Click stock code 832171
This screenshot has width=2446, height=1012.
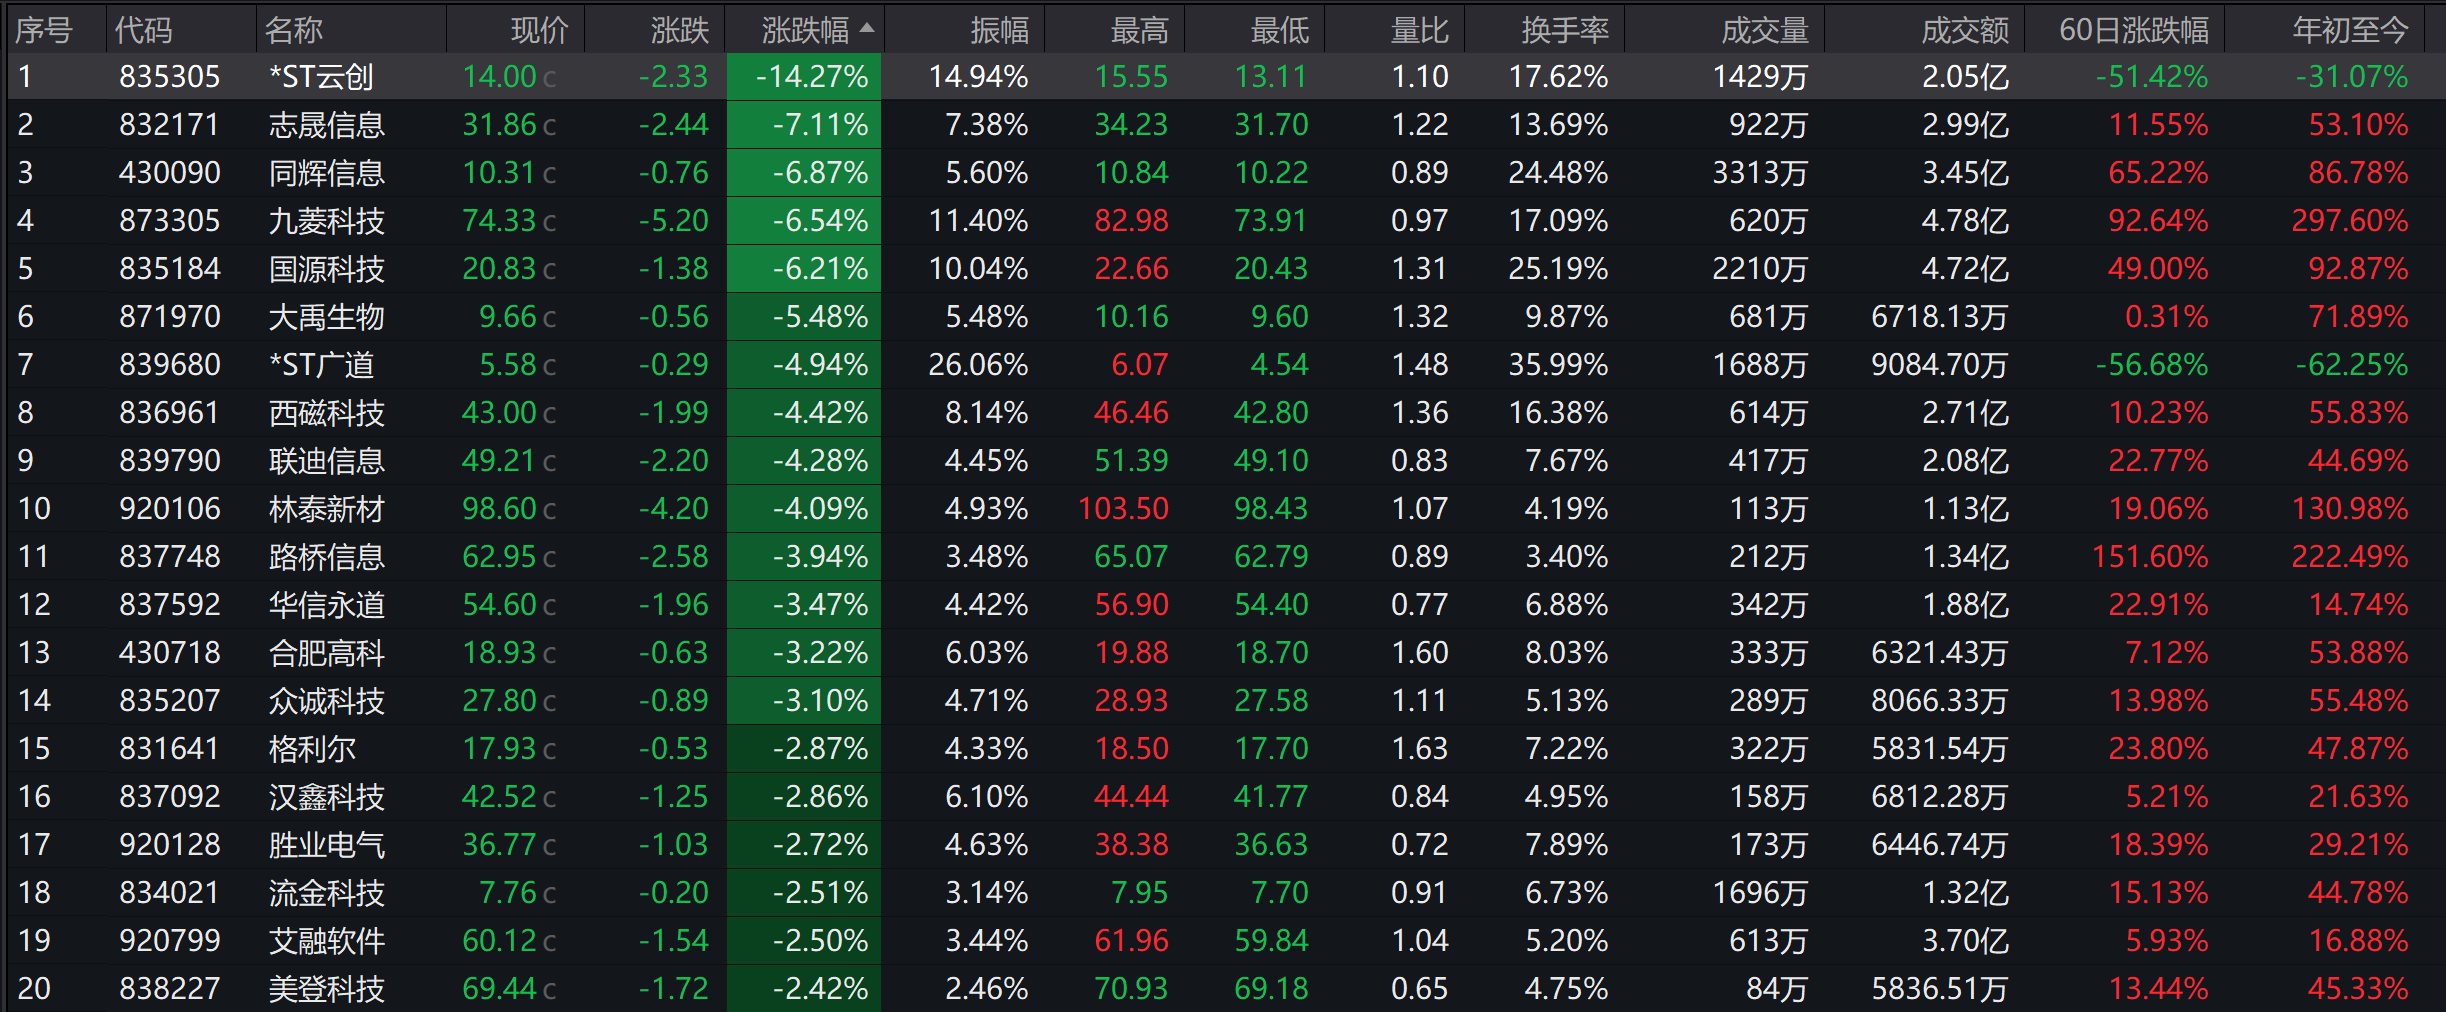click(x=169, y=125)
